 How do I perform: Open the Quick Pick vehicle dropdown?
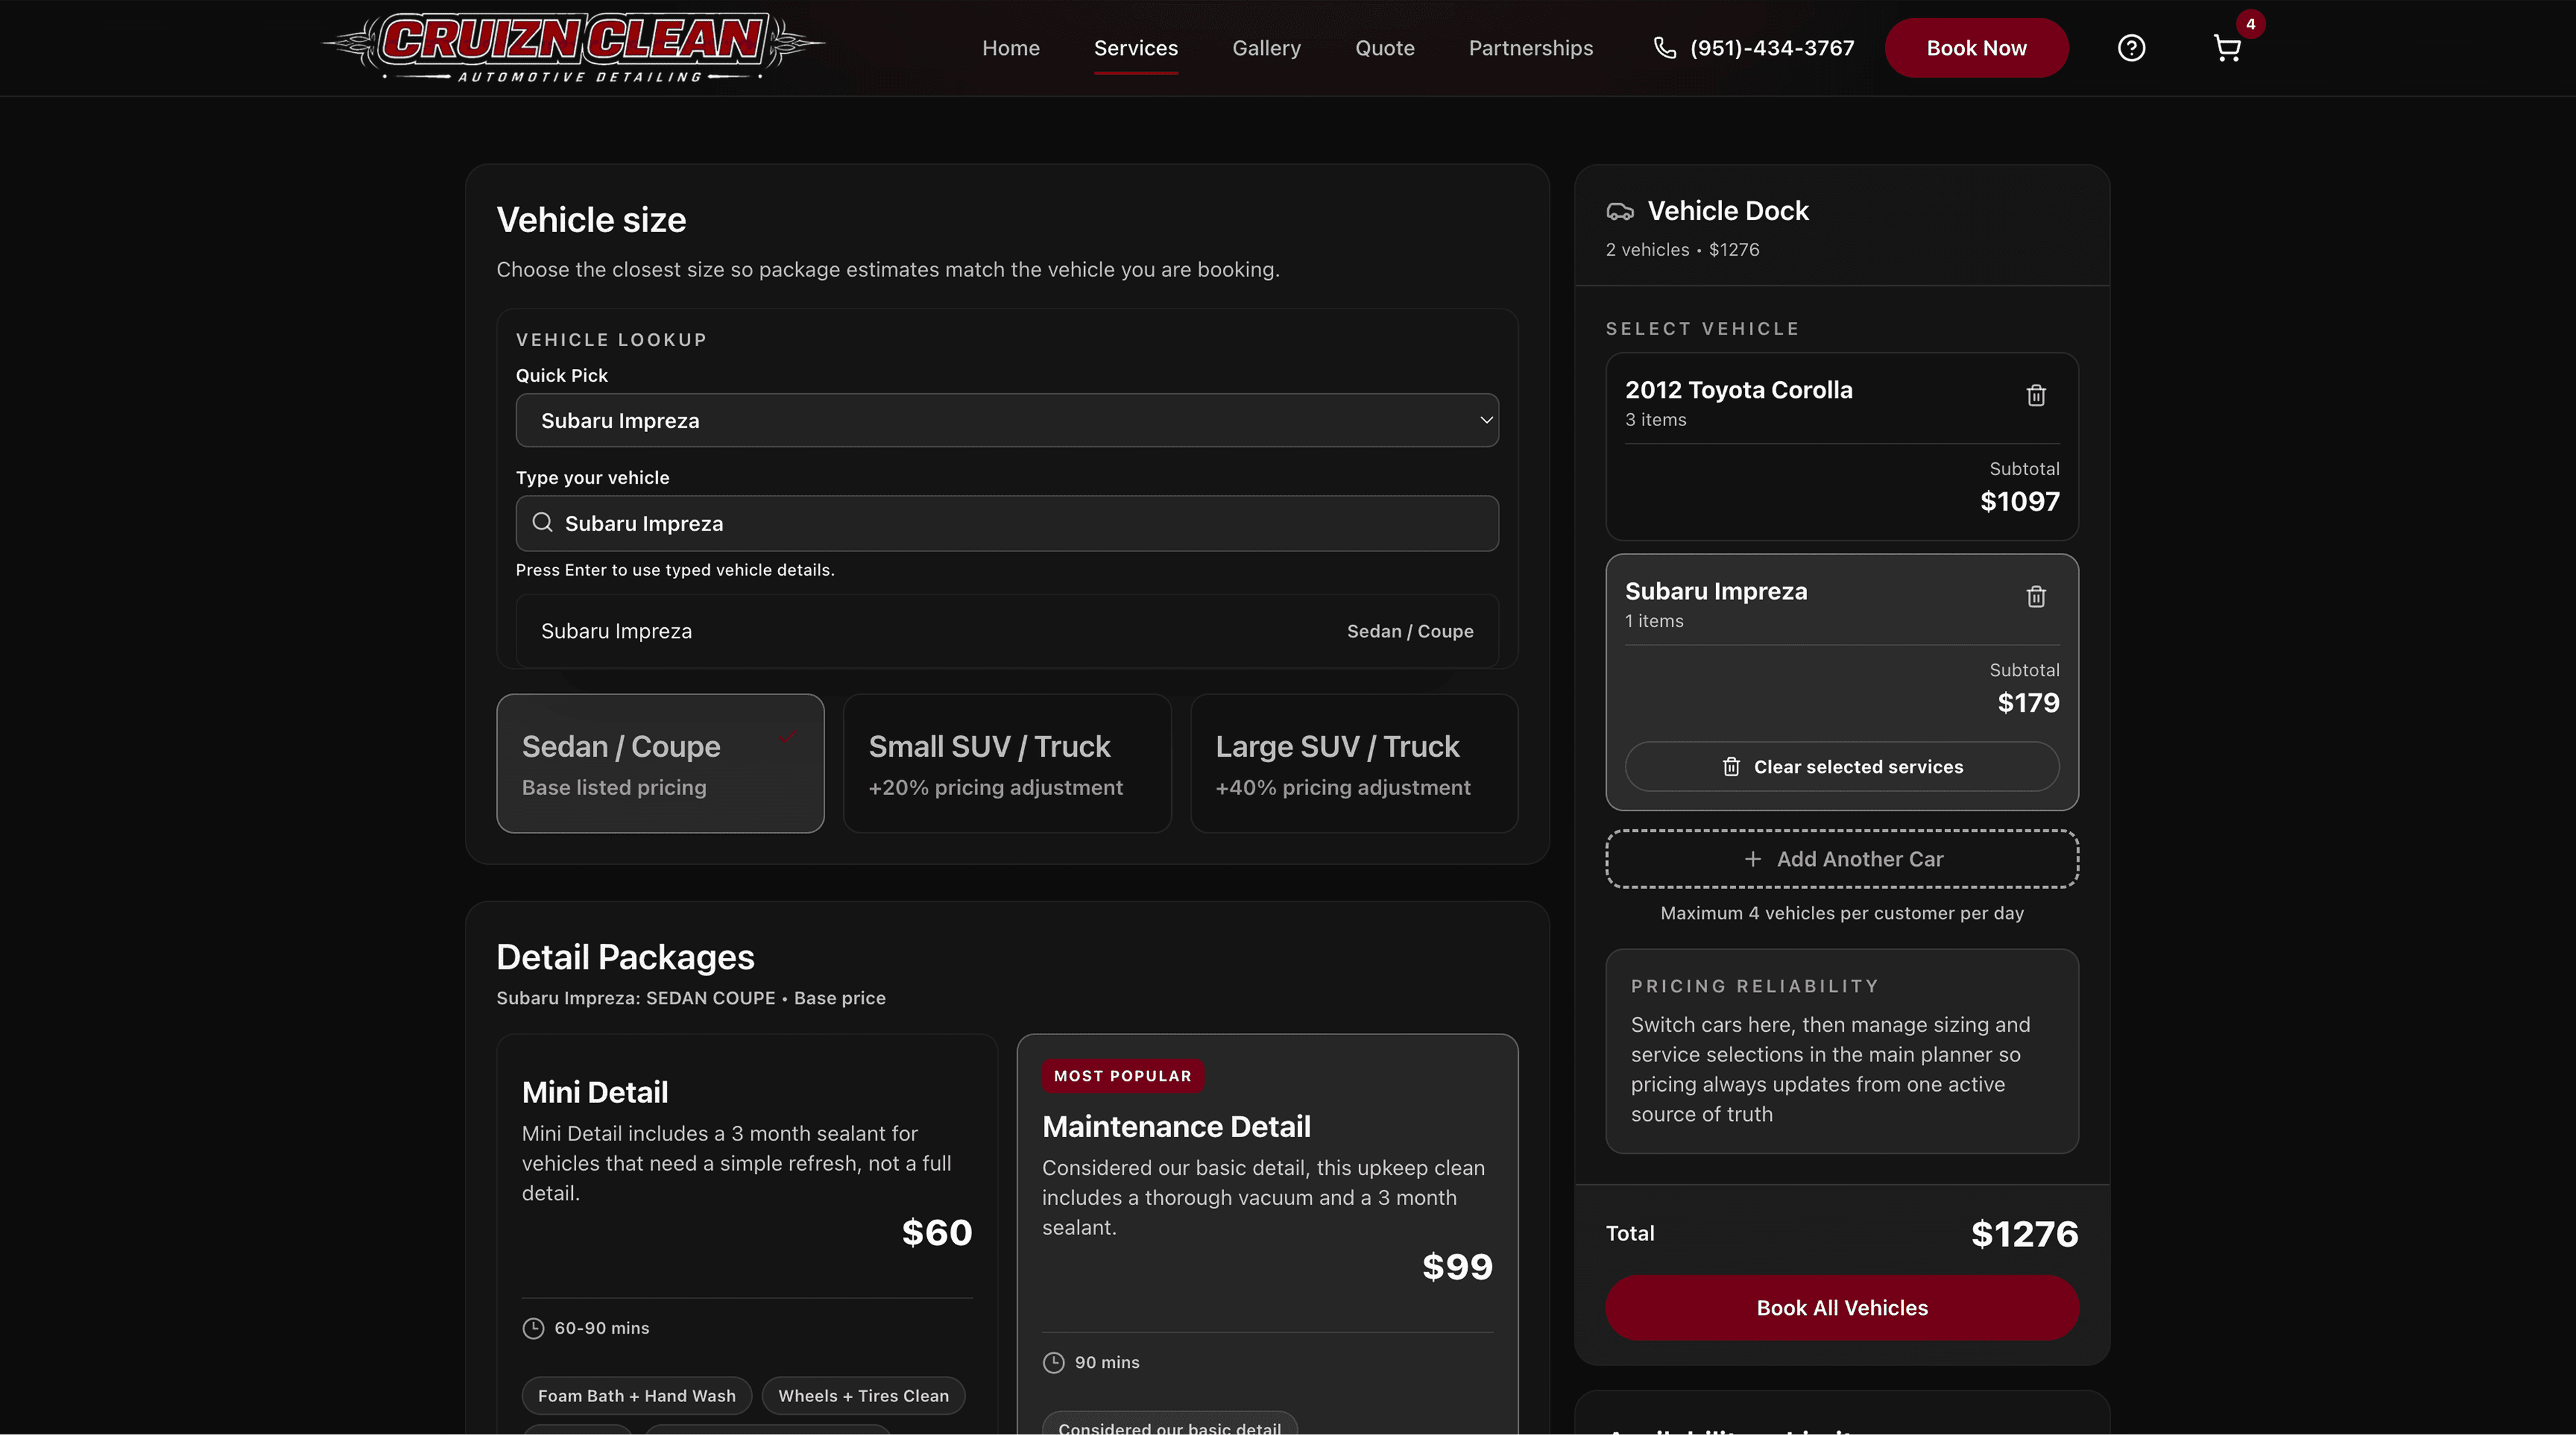(x=1007, y=420)
